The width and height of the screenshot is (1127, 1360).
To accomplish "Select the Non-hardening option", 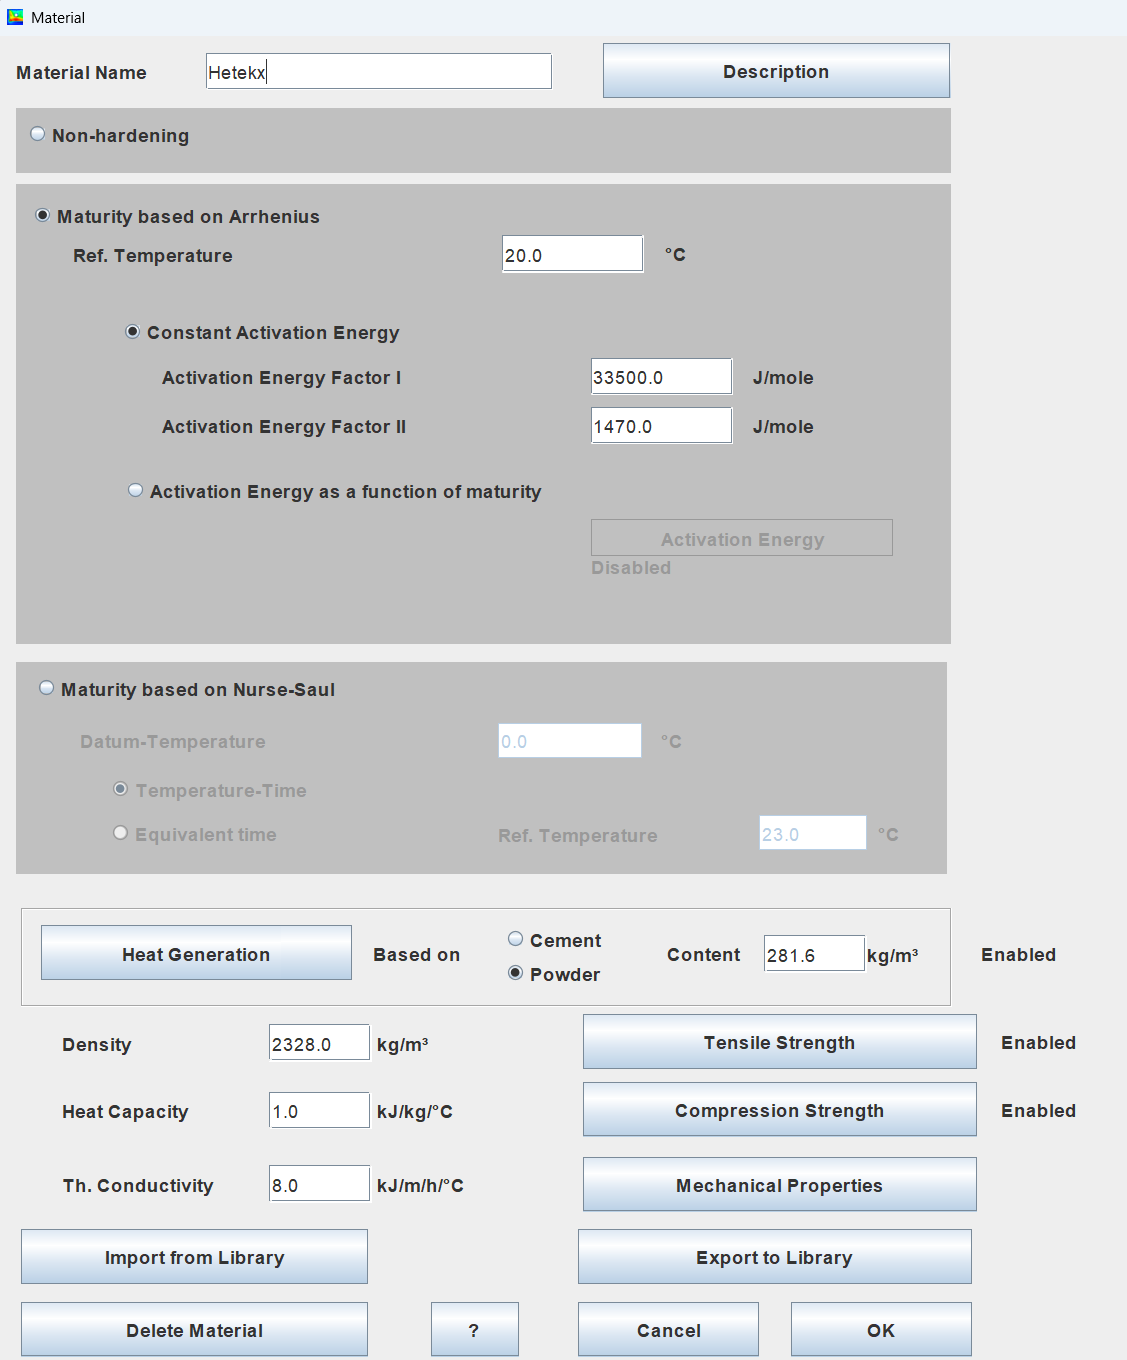I will (38, 134).
